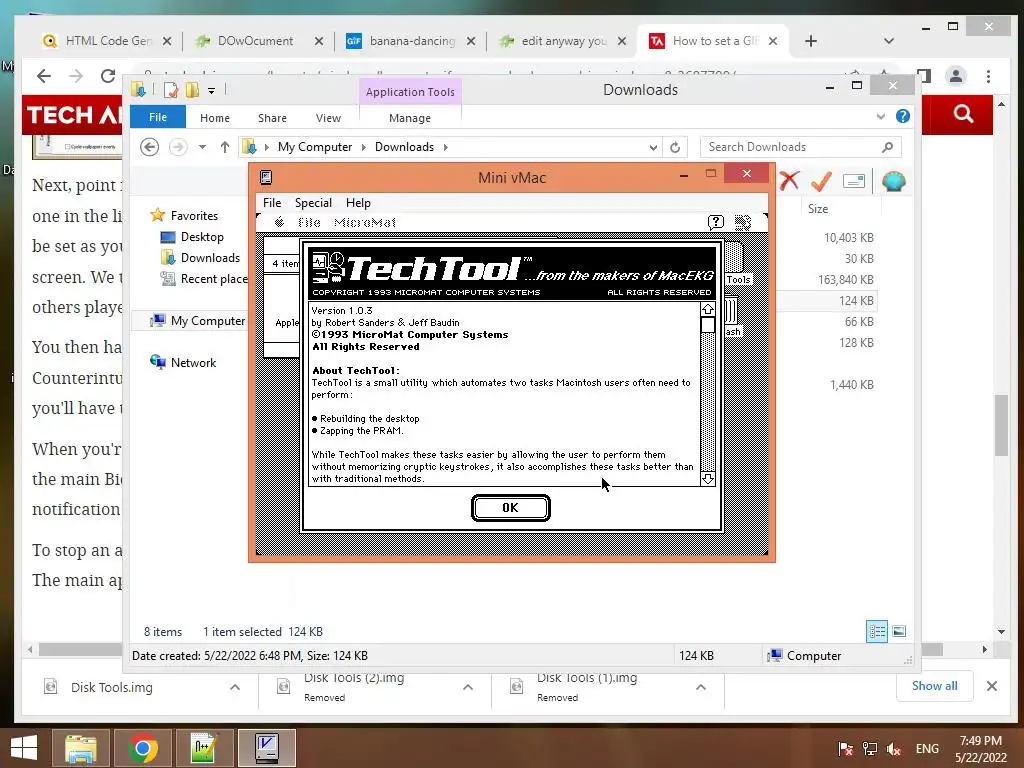The height and width of the screenshot is (768, 1024).
Task: Click the shell icon in explorer toolbar
Action: click(893, 181)
